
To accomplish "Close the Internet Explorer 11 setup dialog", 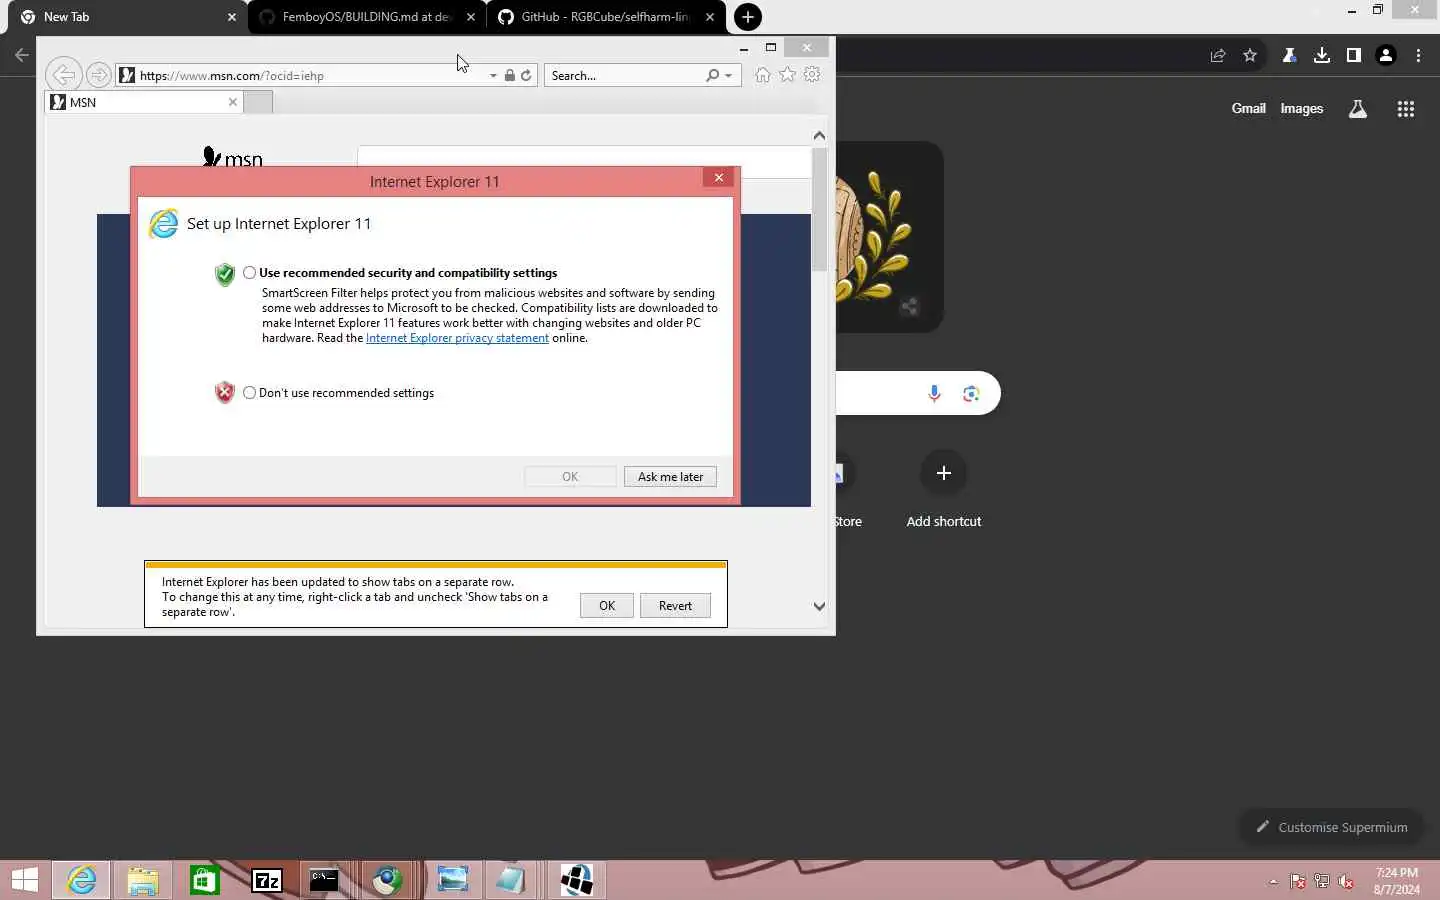I will click(x=718, y=178).
